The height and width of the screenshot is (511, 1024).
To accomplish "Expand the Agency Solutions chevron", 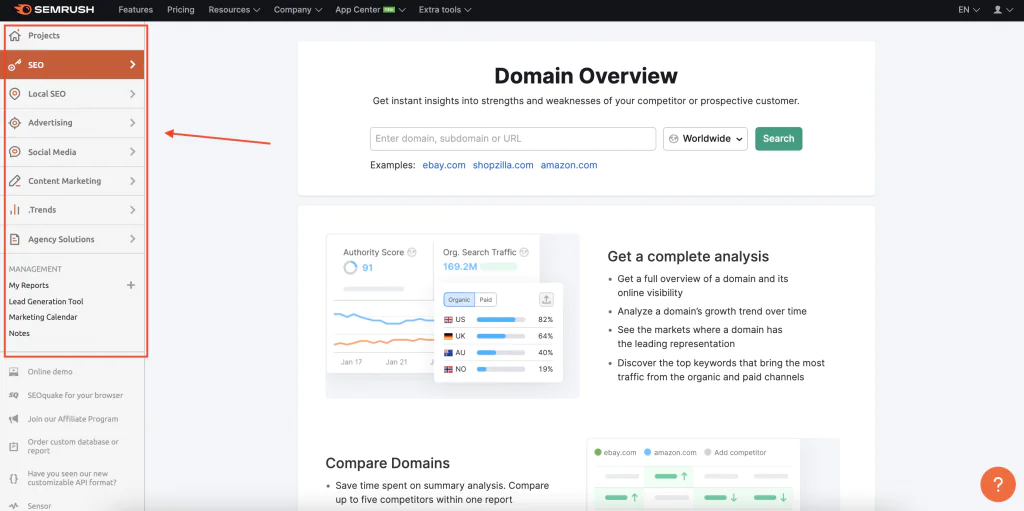I will 133,239.
